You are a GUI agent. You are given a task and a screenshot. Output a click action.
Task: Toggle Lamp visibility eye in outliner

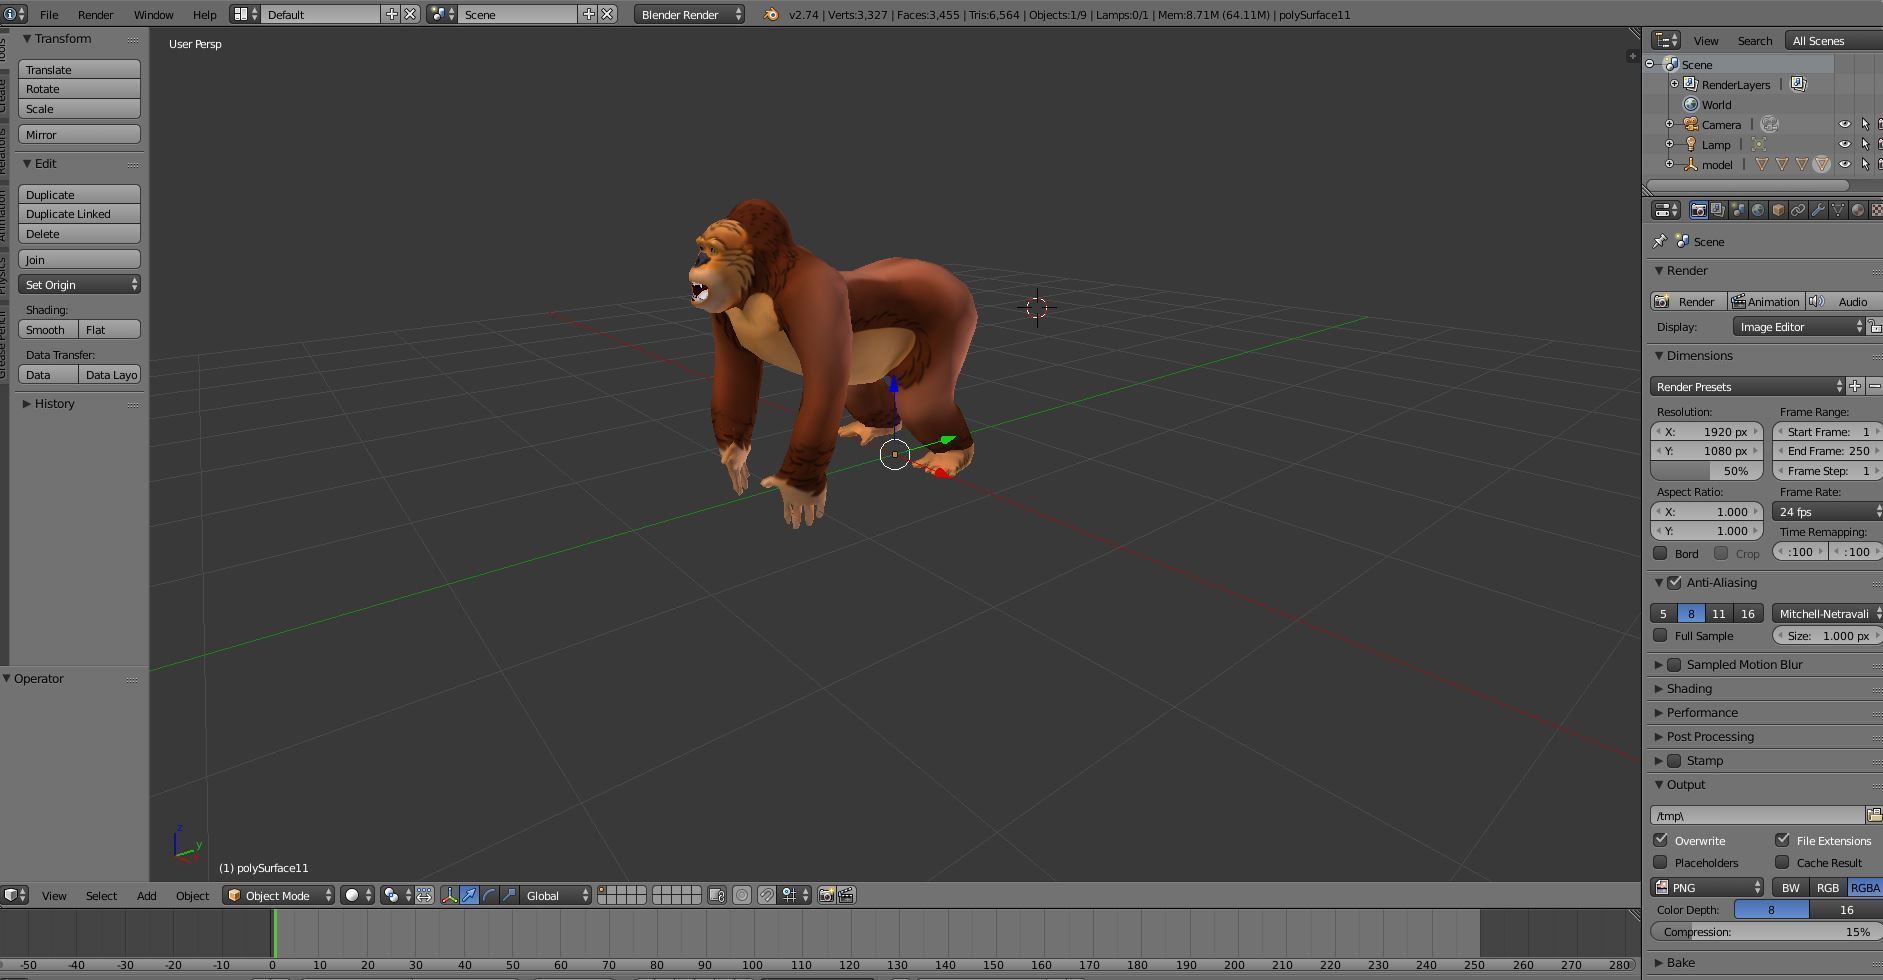coord(1844,144)
